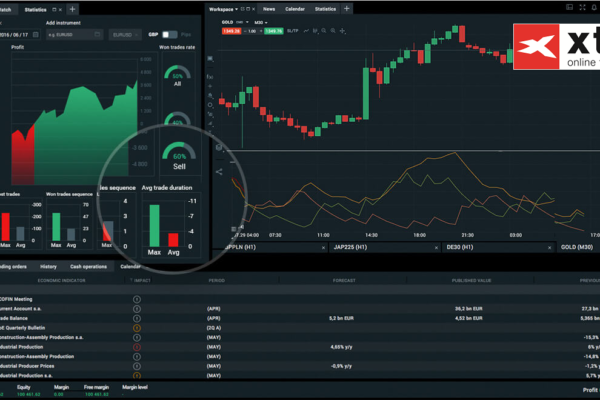Open the History tab
This screenshot has height=400, width=600.
[48, 267]
